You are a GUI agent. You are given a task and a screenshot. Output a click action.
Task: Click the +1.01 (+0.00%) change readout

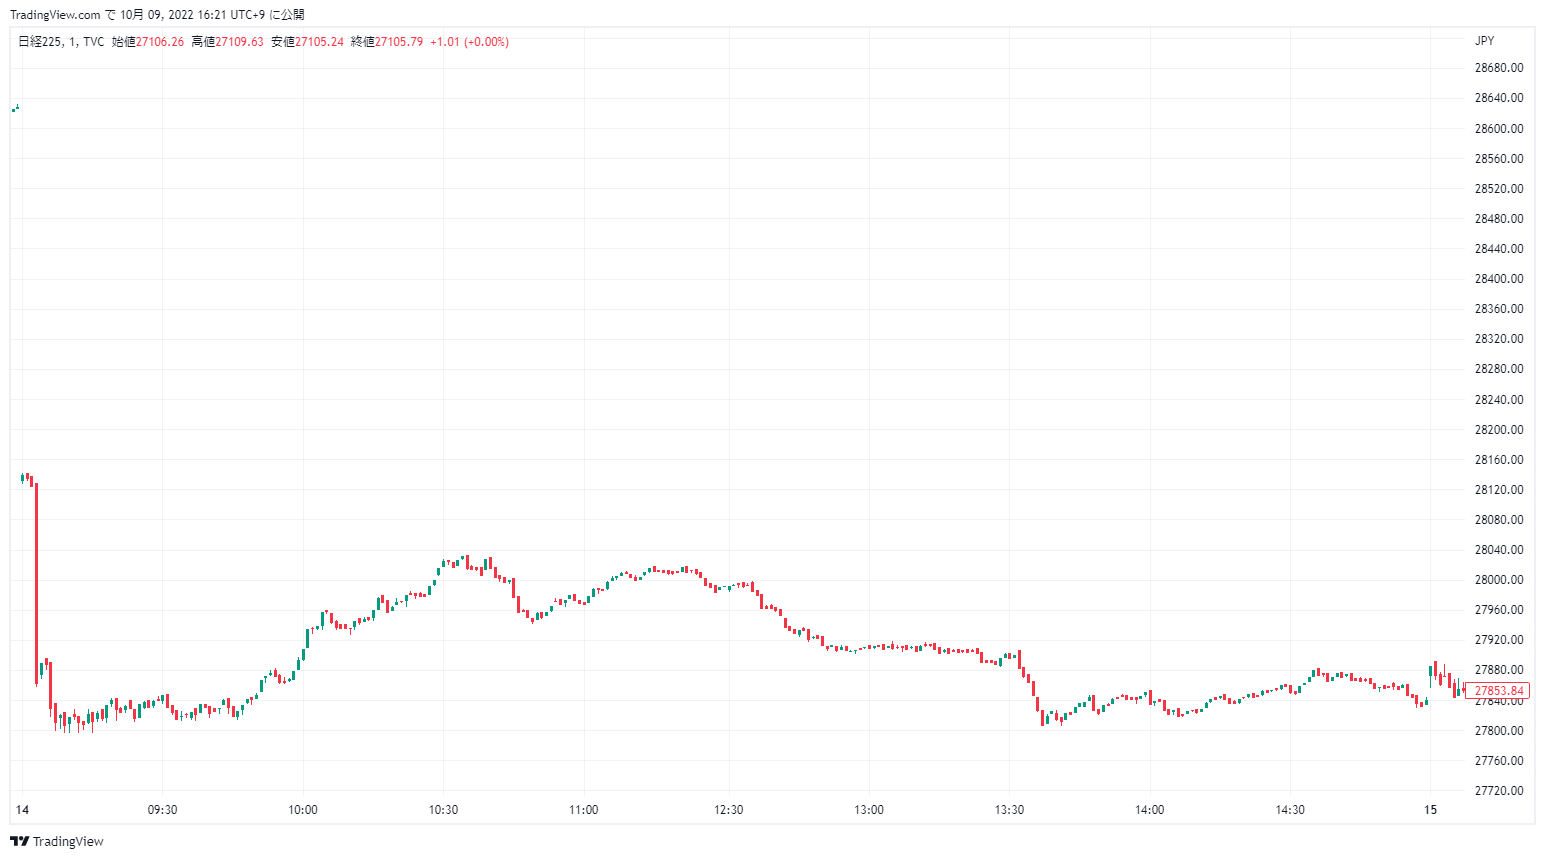(469, 42)
